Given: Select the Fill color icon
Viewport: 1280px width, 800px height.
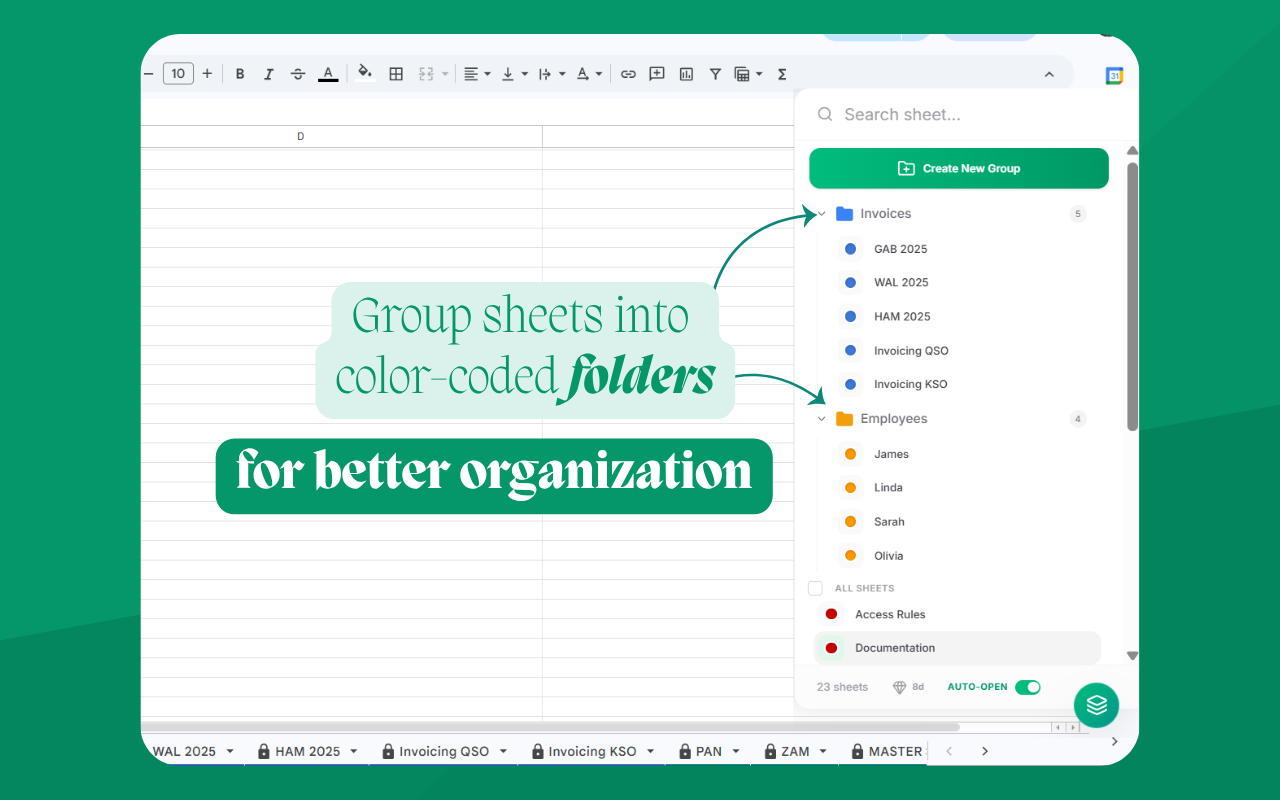Looking at the screenshot, I should (x=365, y=73).
